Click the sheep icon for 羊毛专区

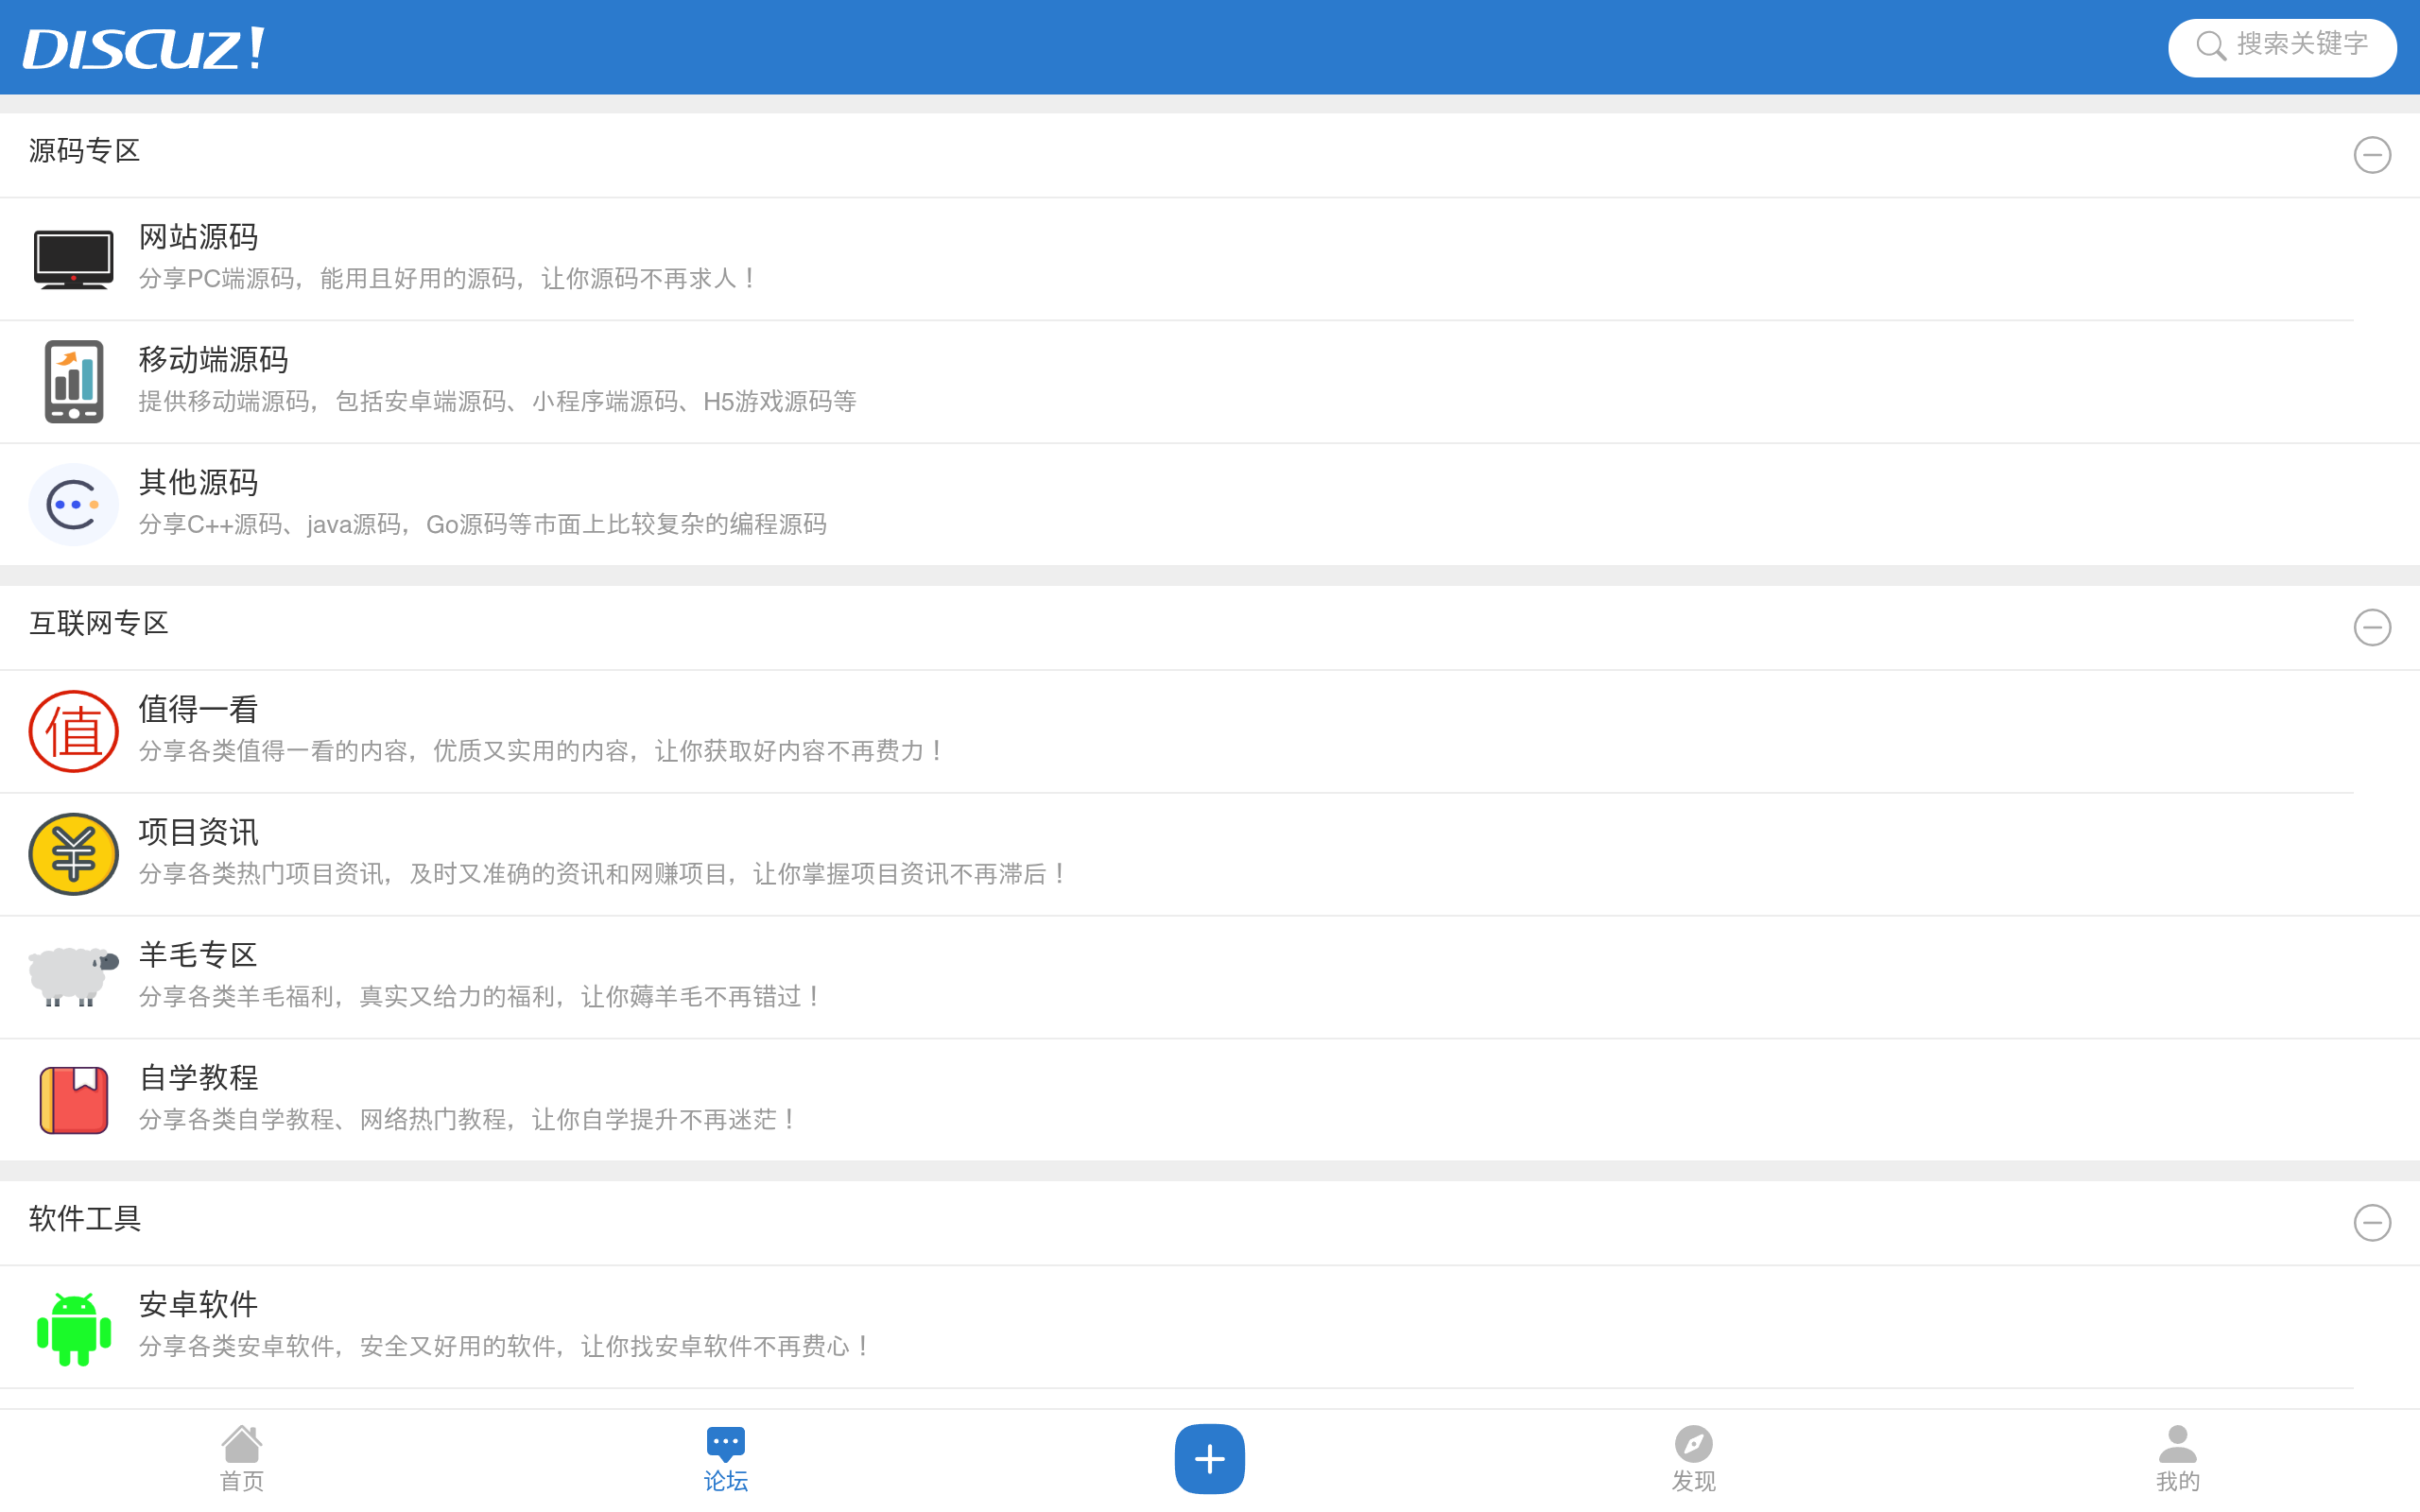[x=73, y=976]
